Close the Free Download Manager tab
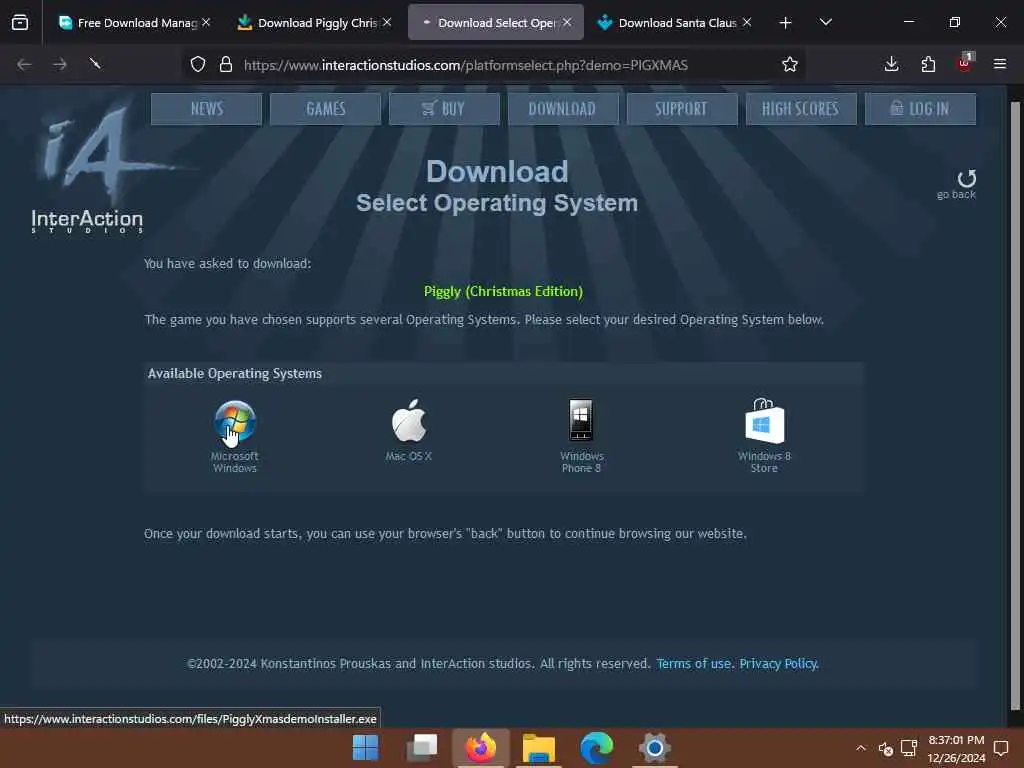1024x768 pixels. pyautogui.click(x=206, y=22)
